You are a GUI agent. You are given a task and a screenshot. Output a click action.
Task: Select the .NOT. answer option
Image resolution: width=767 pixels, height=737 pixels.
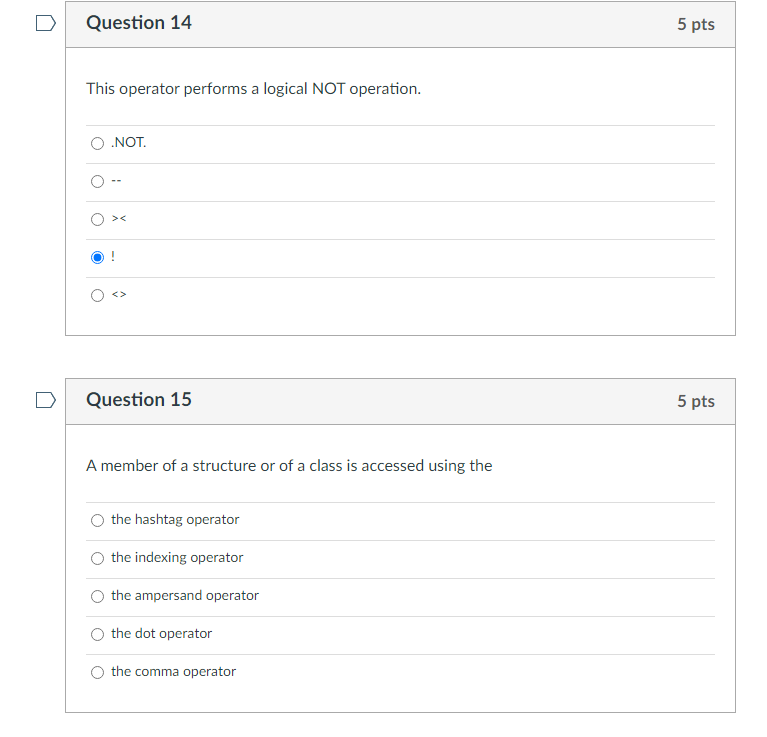pos(97,143)
